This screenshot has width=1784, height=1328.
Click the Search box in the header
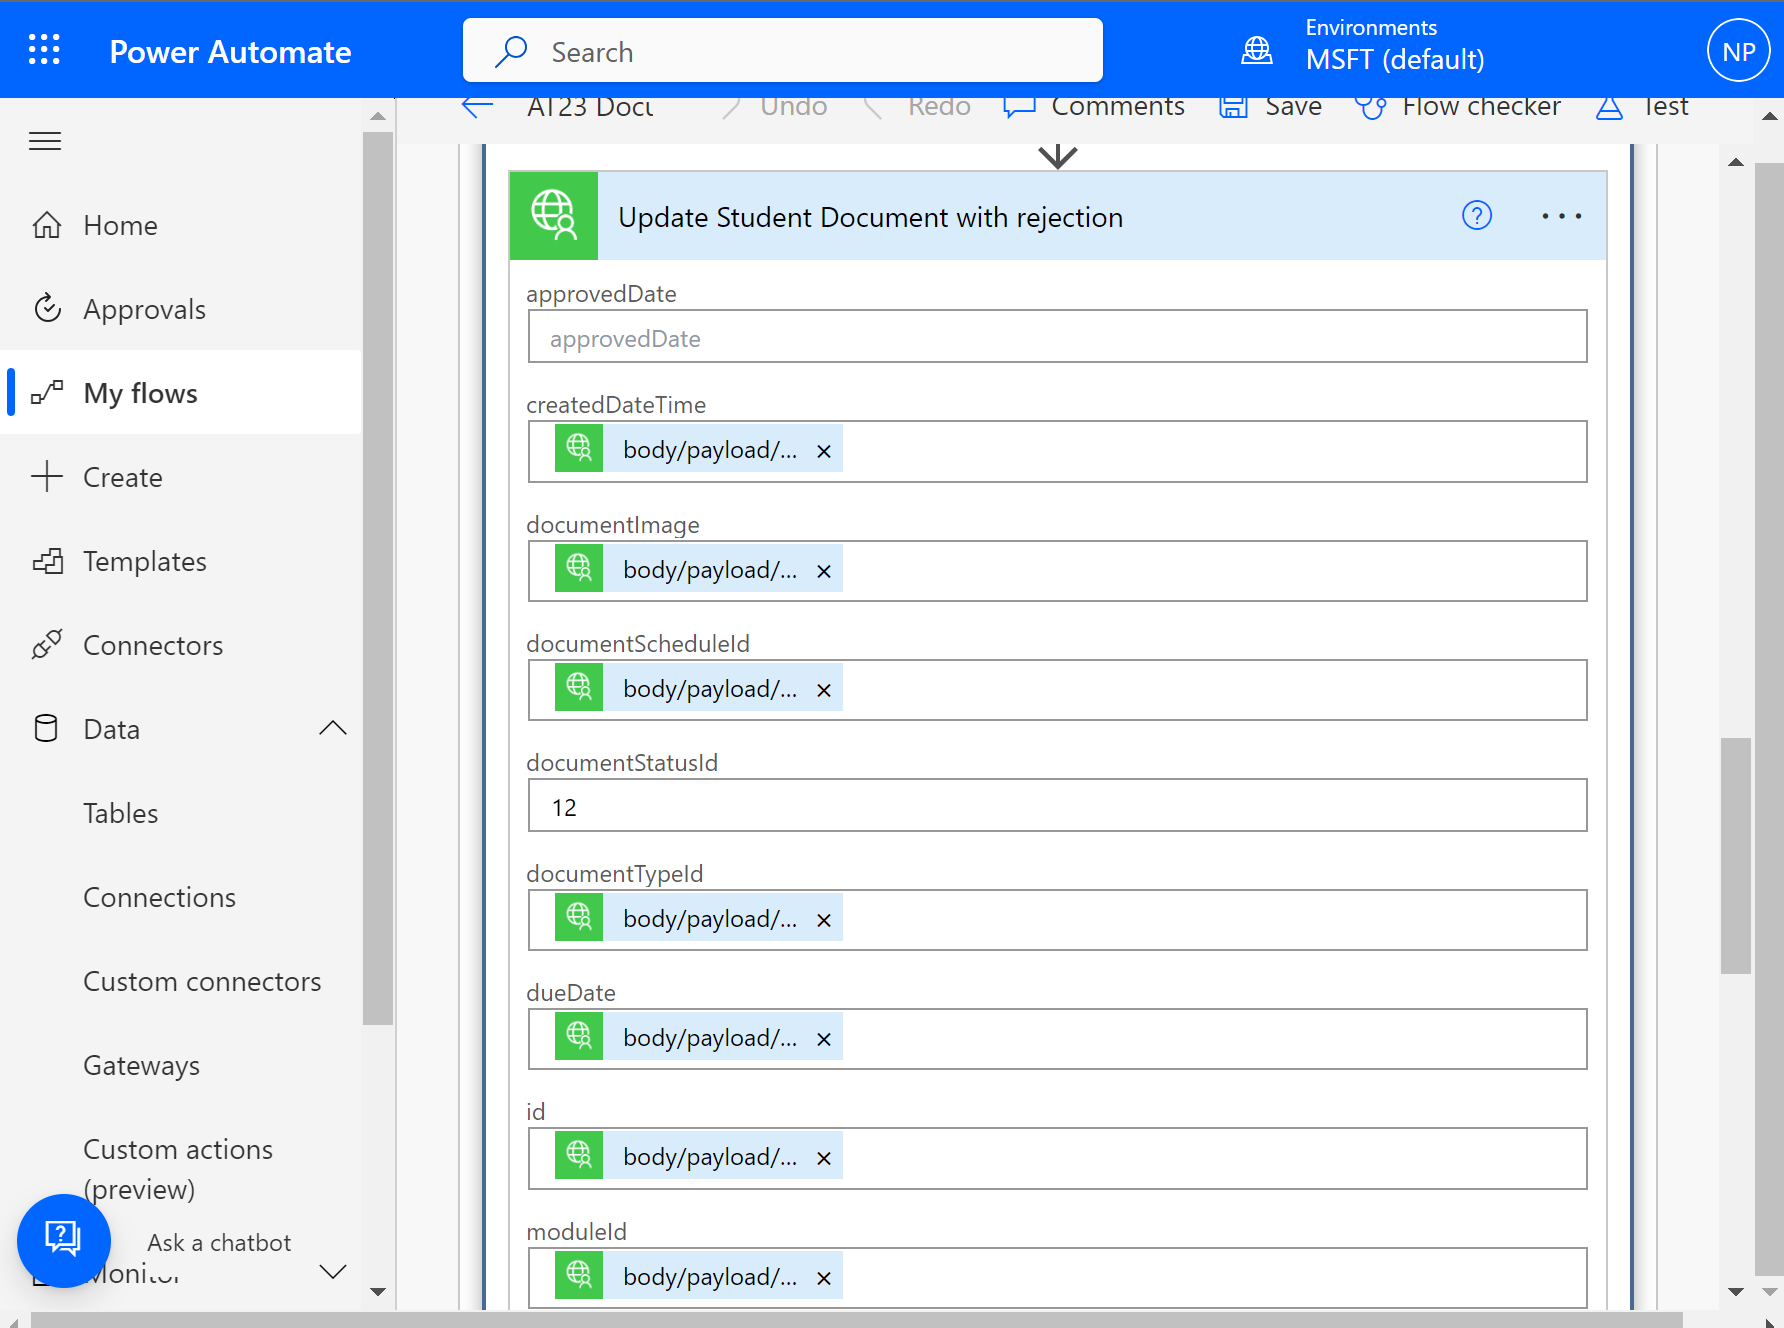782,50
